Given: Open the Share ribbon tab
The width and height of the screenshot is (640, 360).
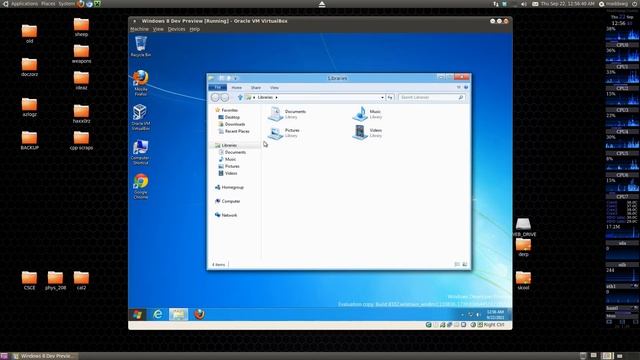Looking at the screenshot, I should (256, 88).
